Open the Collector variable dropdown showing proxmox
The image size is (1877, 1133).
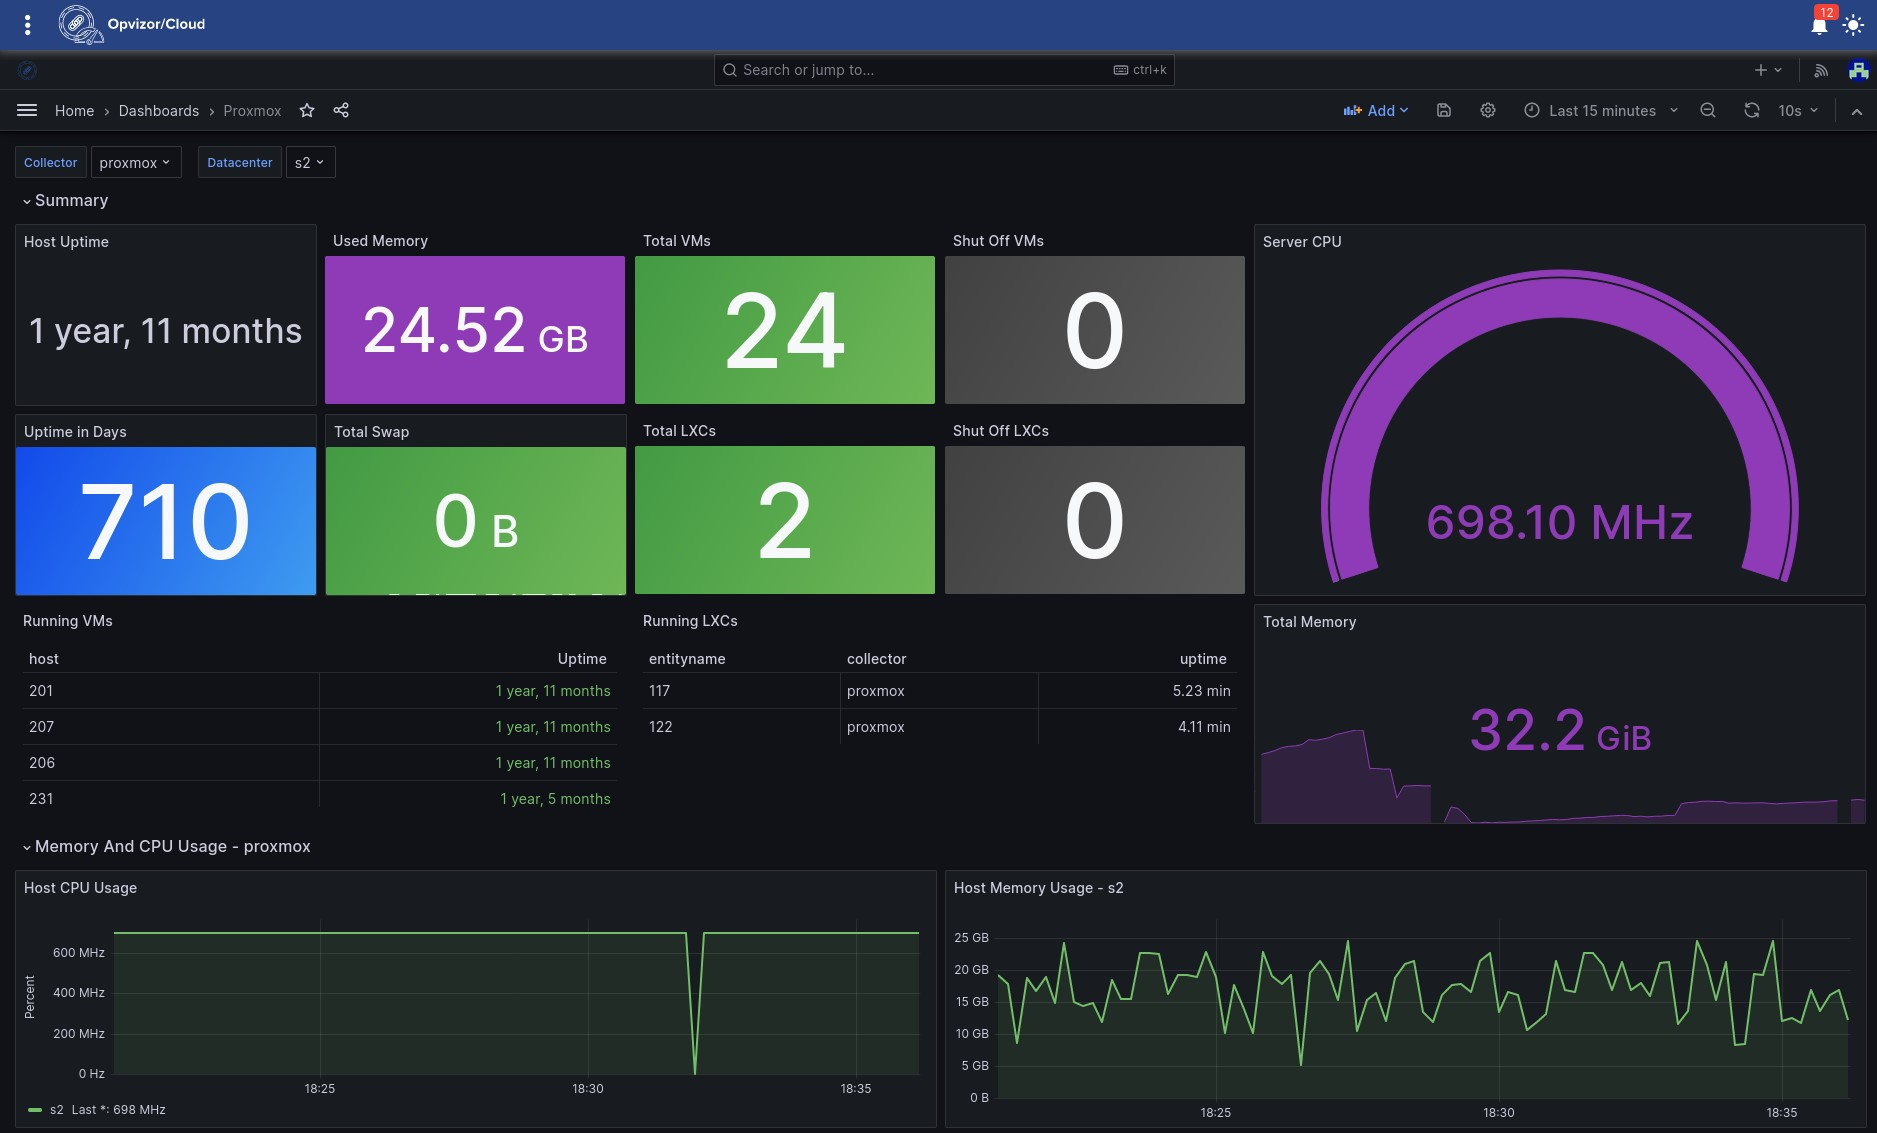click(135, 162)
